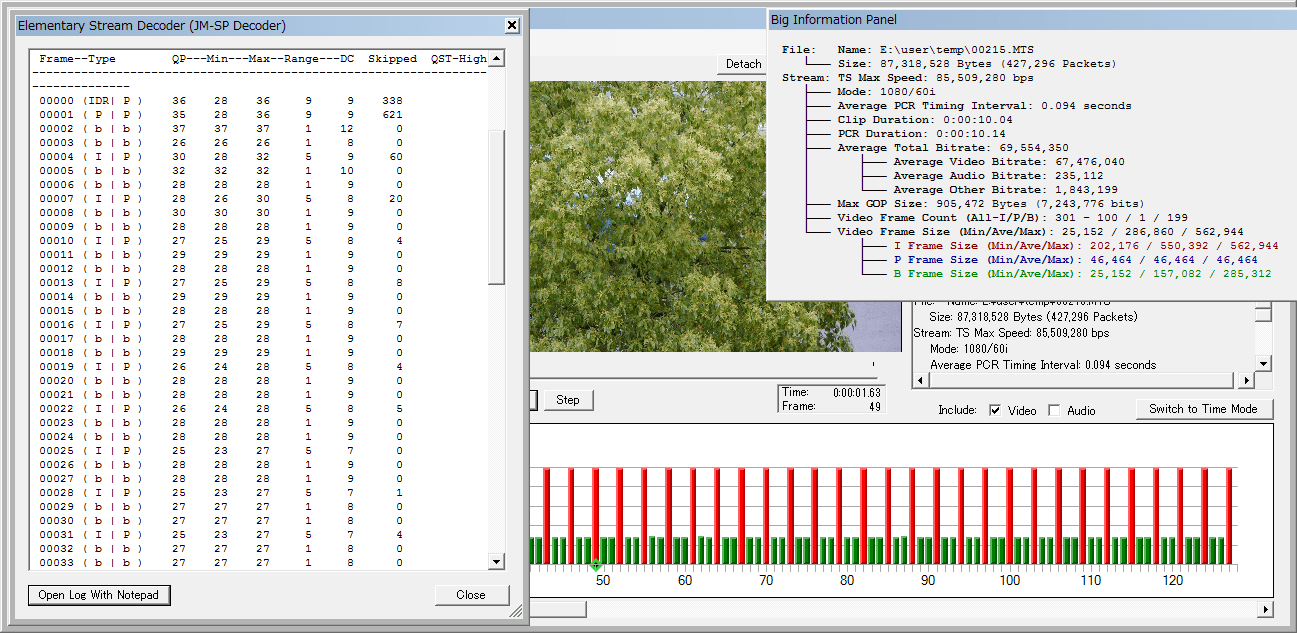This screenshot has height=633, width=1297.
Task: Click Switch to Time Mode button
Action: click(1203, 409)
